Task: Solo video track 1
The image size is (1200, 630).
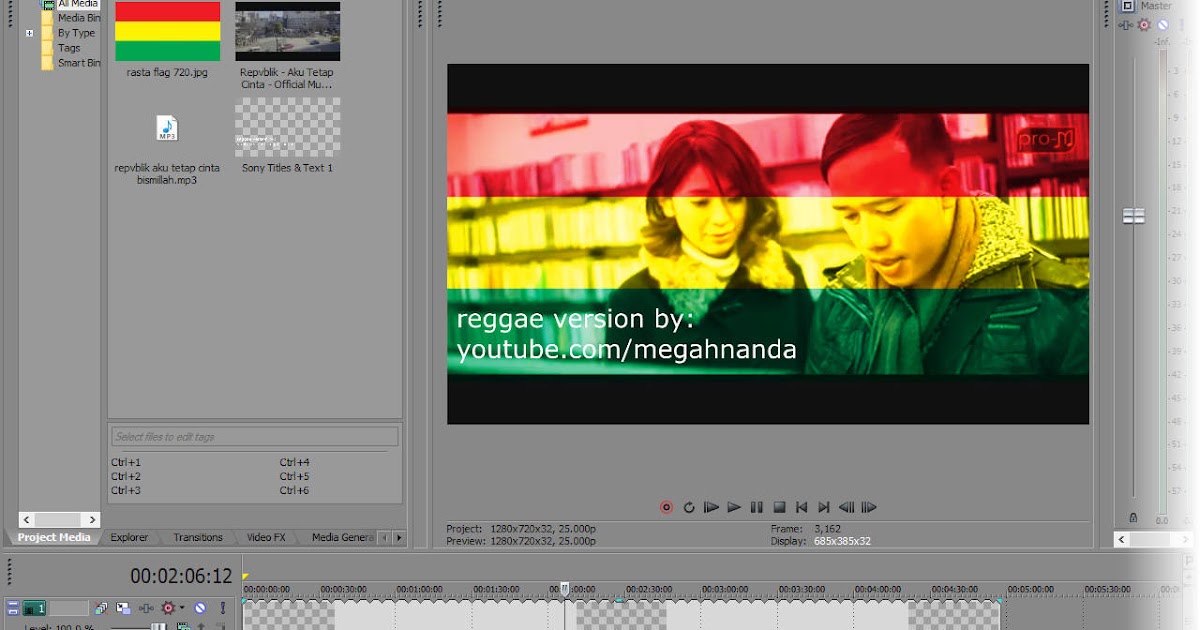Action: point(223,608)
